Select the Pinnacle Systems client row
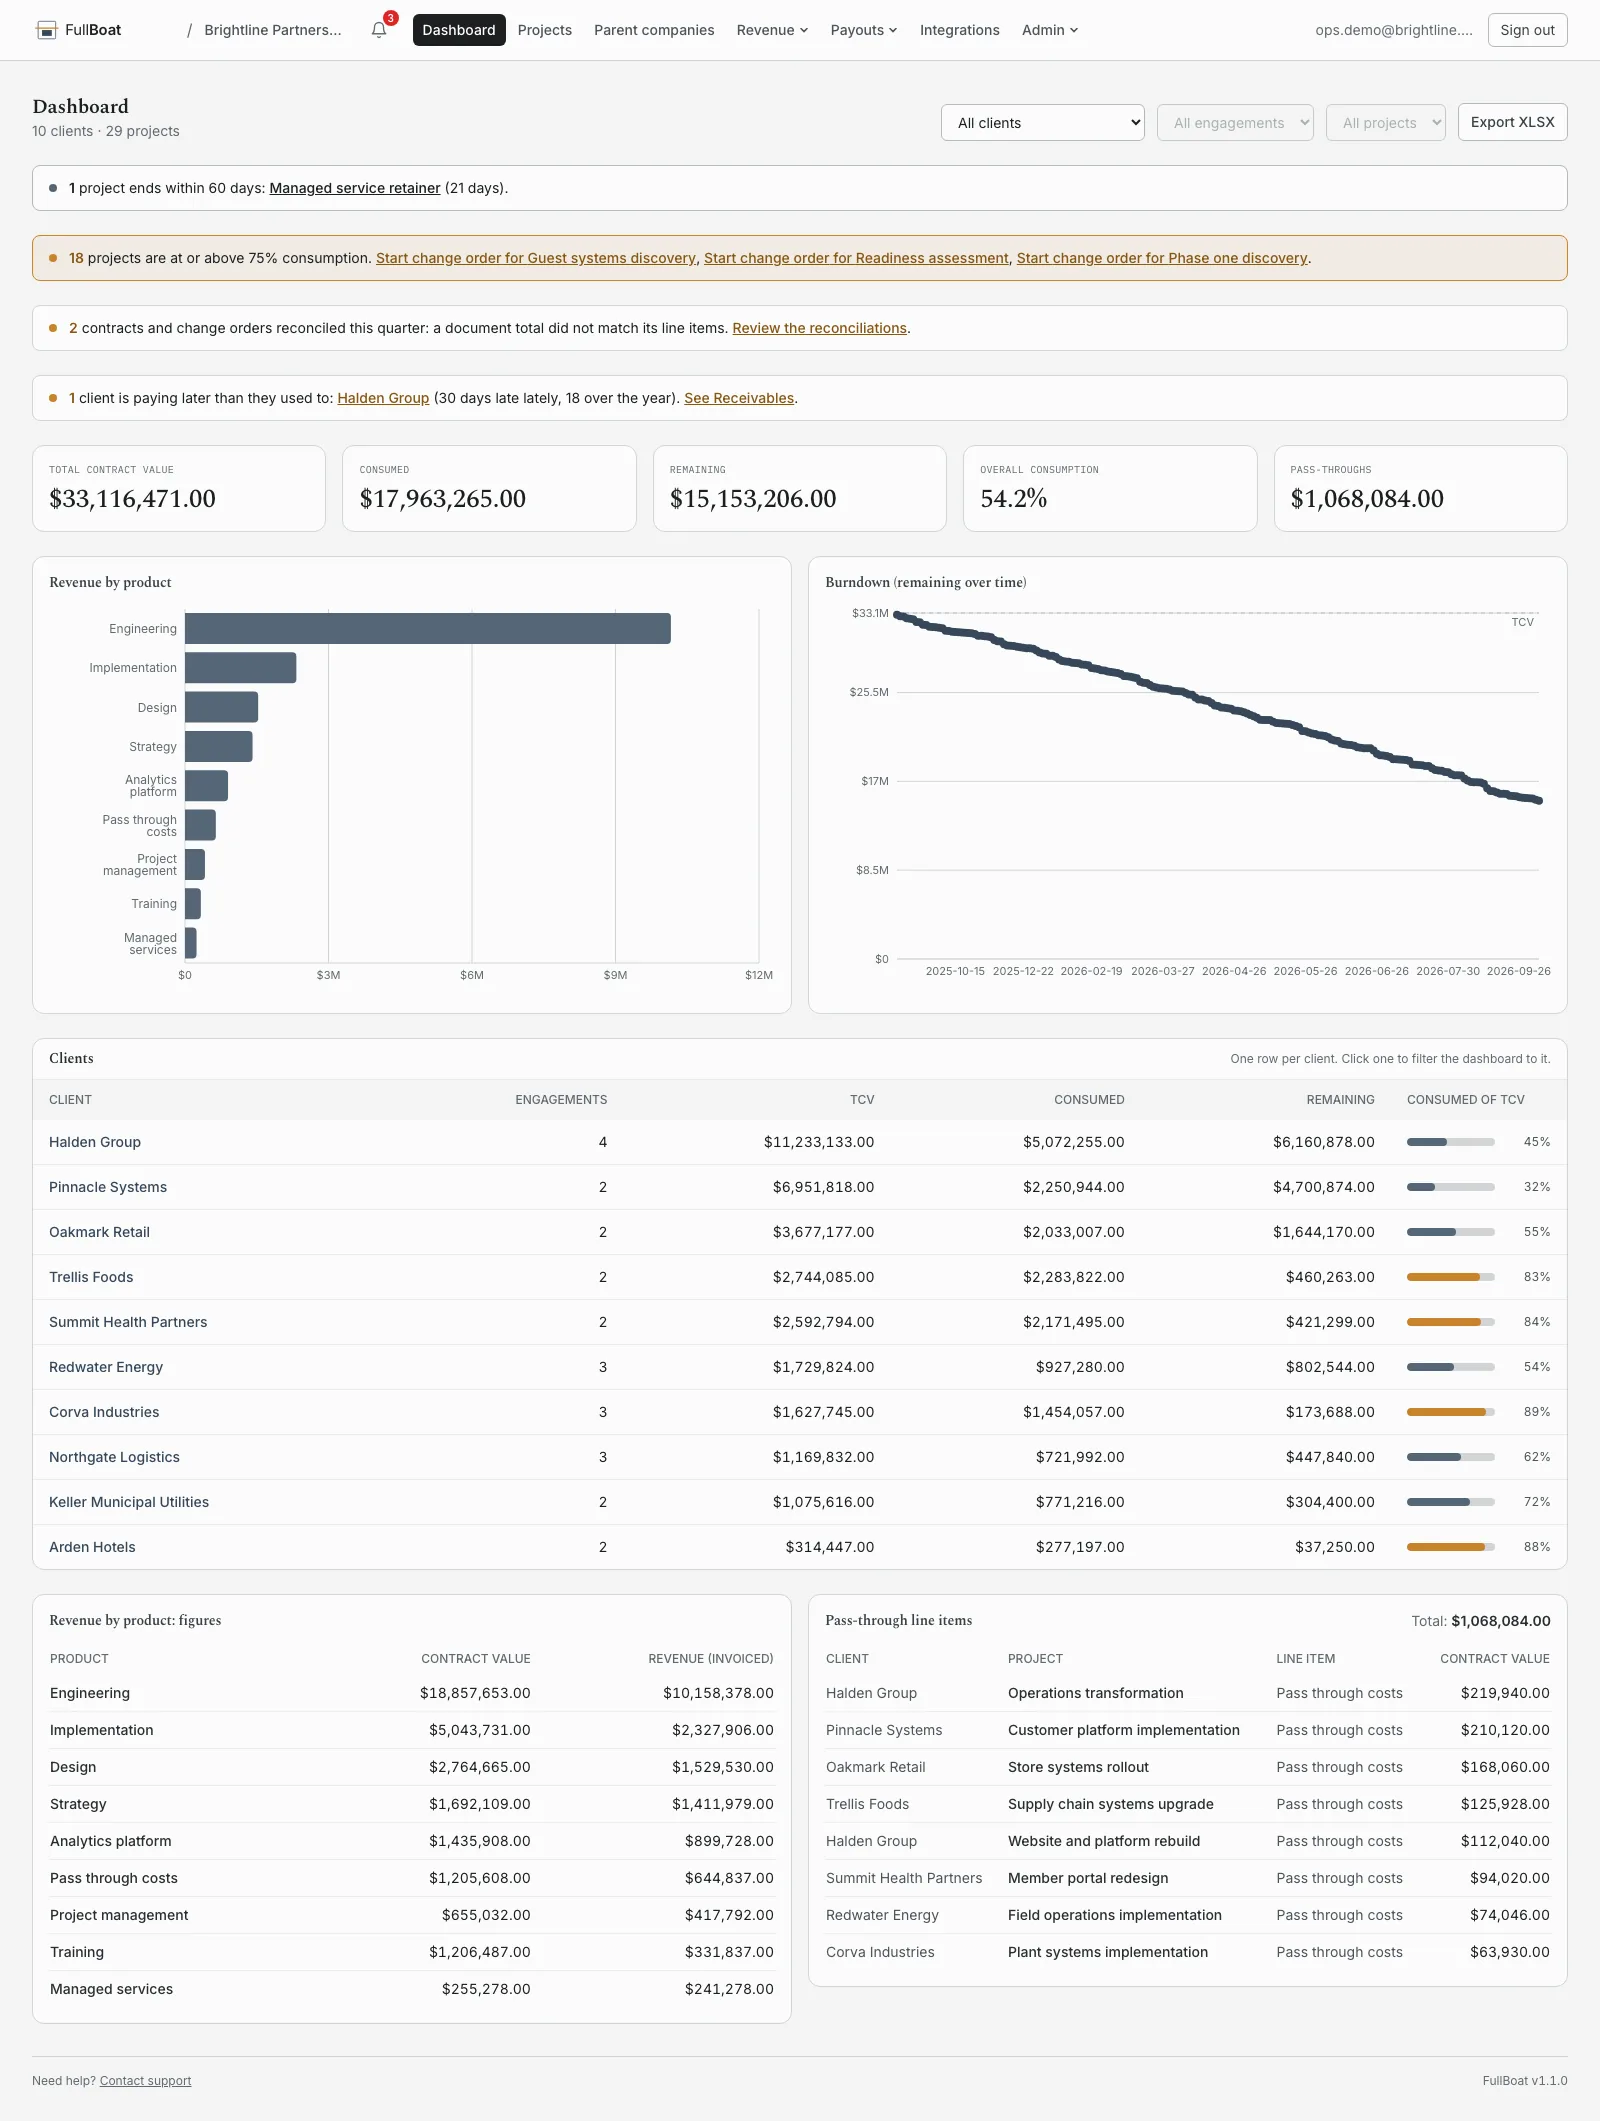Viewport: 1600px width, 2121px height. click(x=800, y=1187)
